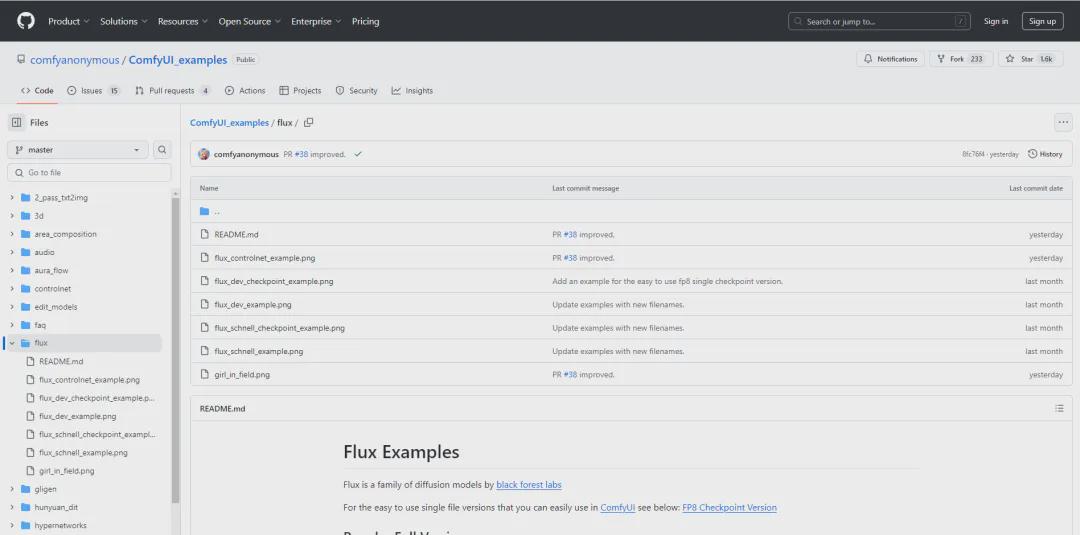The image size is (1080, 535).
Task: Open the Pull requests tab
Action: [x=172, y=91]
